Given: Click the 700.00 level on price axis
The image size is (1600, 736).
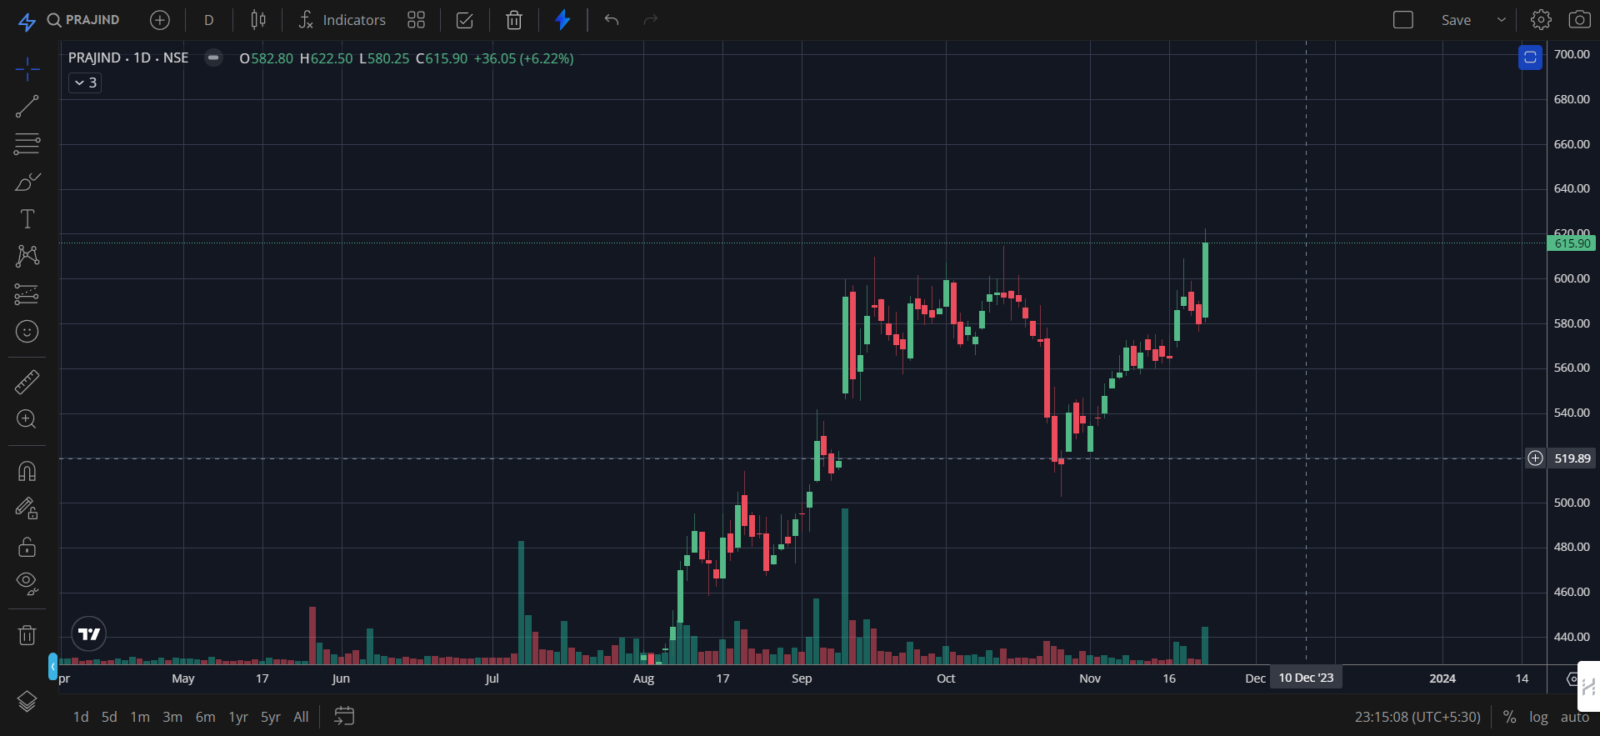Looking at the screenshot, I should point(1572,54).
